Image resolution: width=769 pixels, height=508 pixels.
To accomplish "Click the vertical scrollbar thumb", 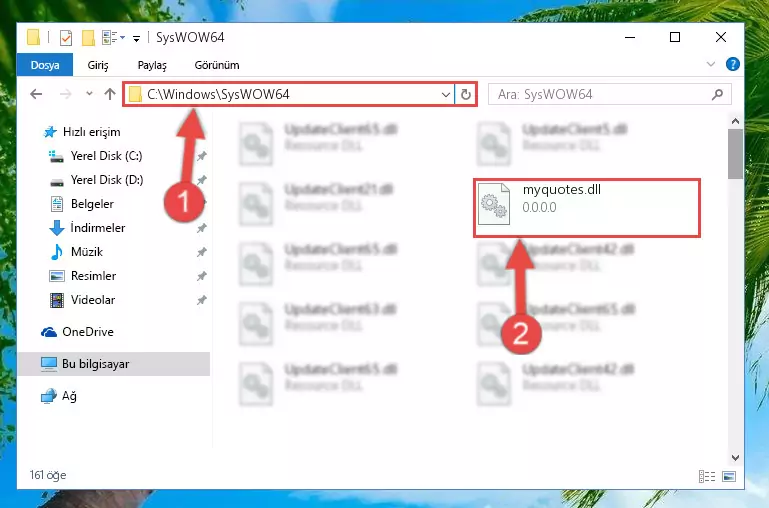I will 735,154.
